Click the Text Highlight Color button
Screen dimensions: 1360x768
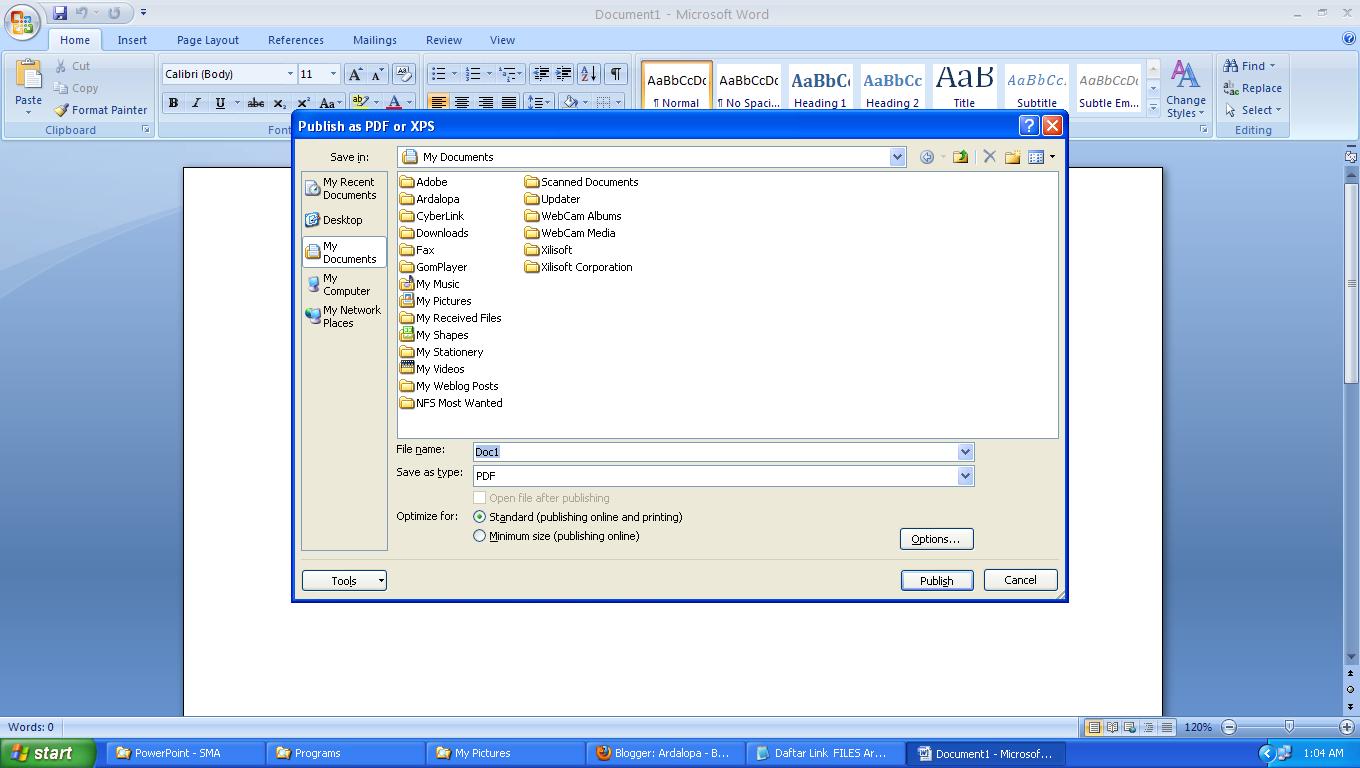click(x=360, y=103)
